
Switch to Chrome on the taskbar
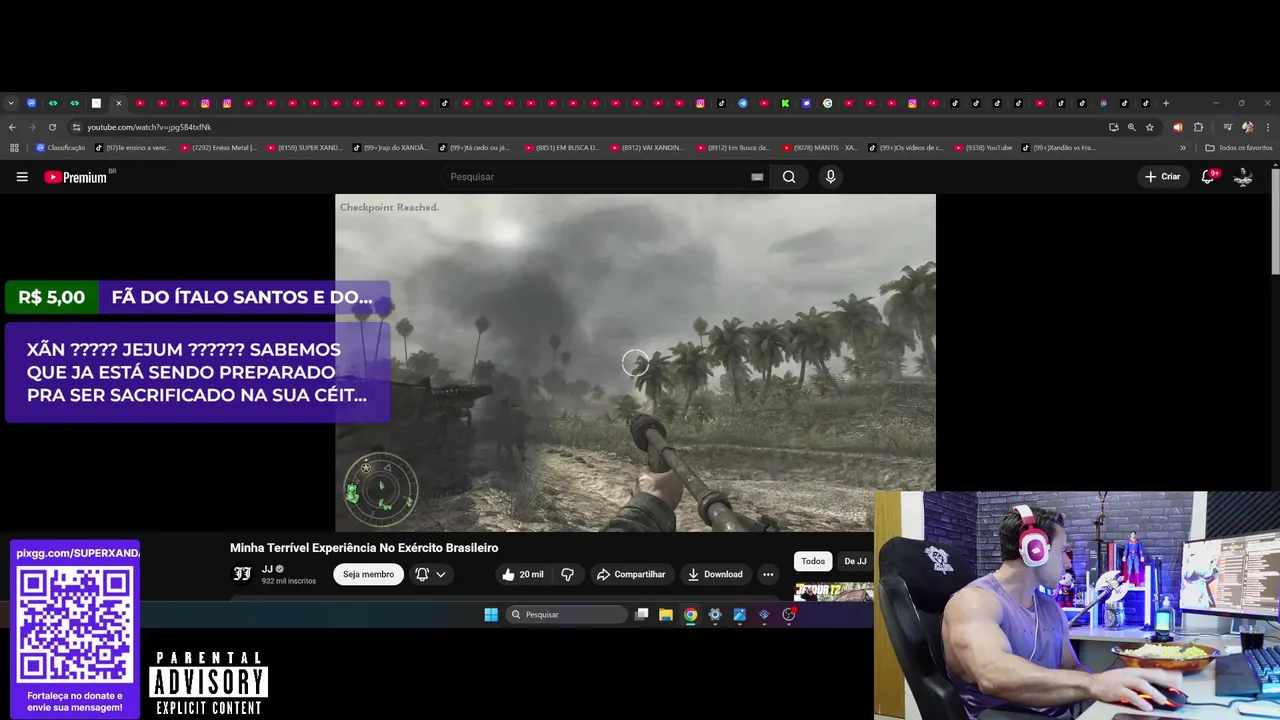(690, 615)
